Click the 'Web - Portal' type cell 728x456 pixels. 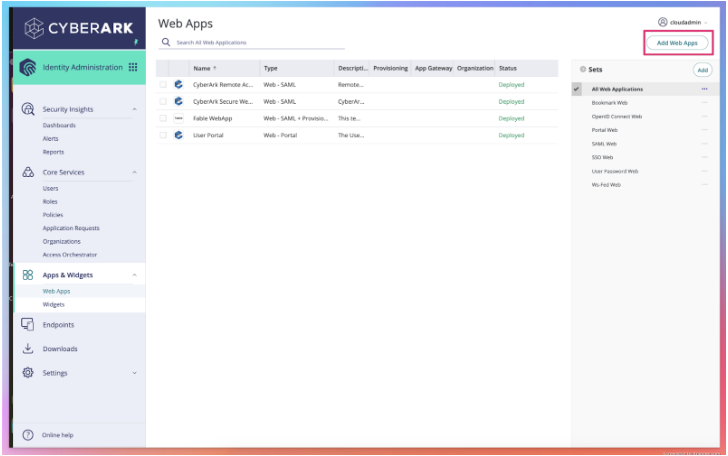point(280,135)
